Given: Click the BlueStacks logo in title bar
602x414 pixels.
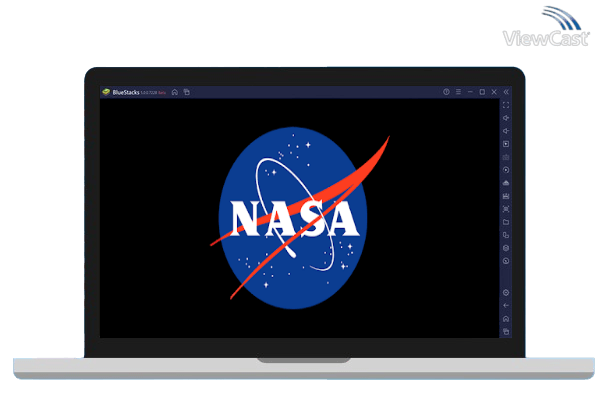Looking at the screenshot, I should pos(106,92).
